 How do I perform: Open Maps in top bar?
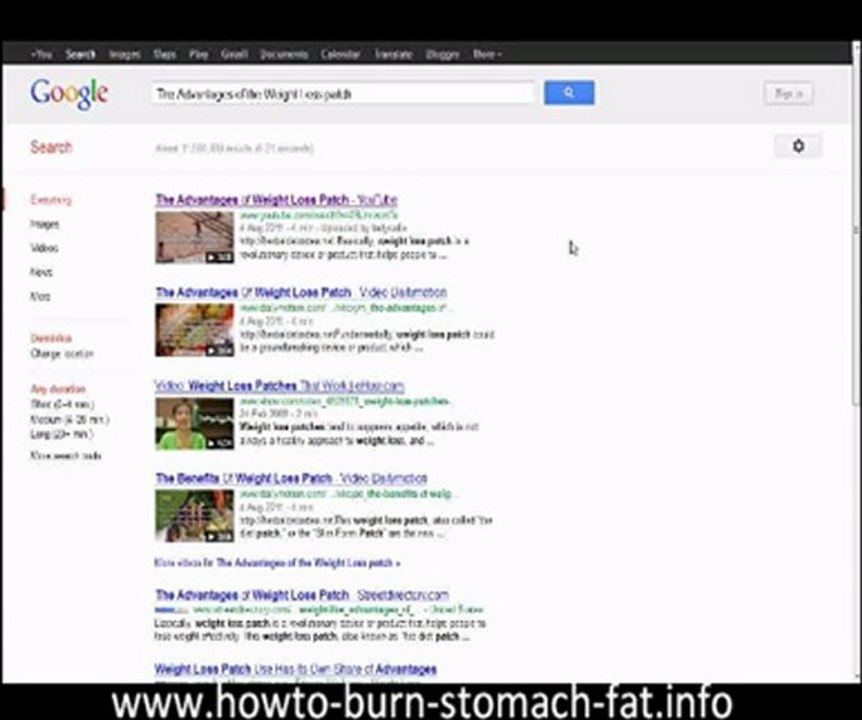[164, 54]
